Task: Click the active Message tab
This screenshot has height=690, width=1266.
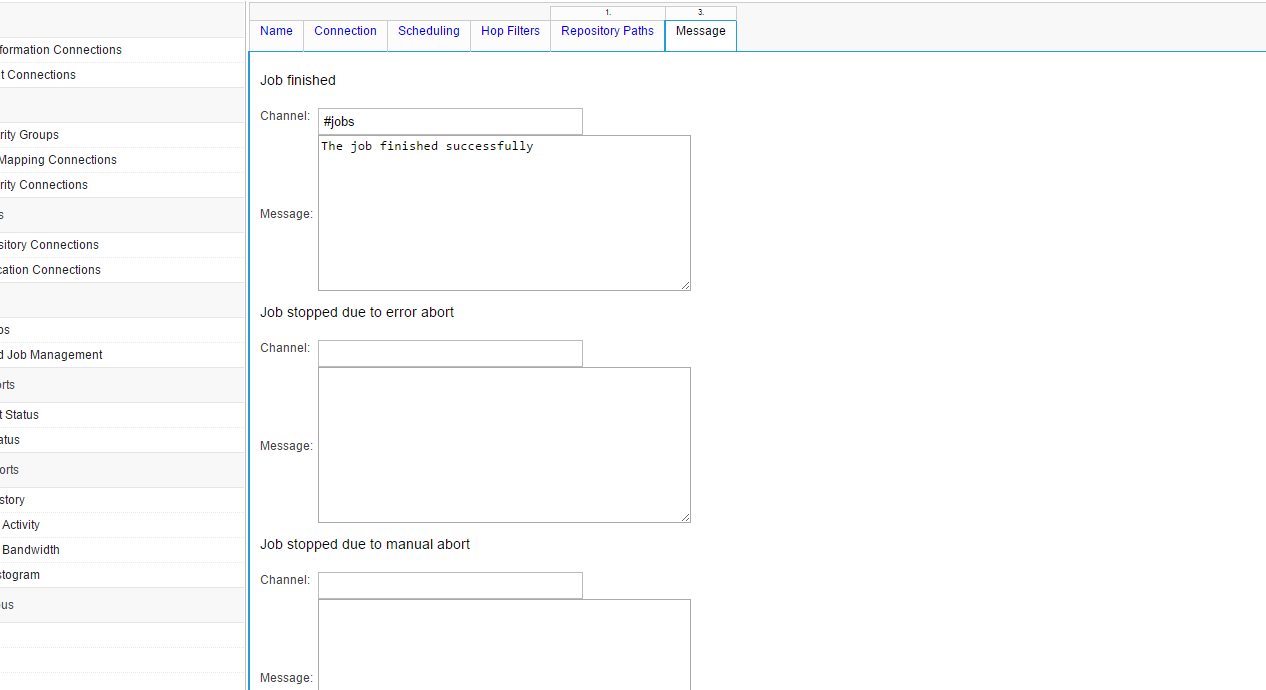Action: click(x=700, y=31)
